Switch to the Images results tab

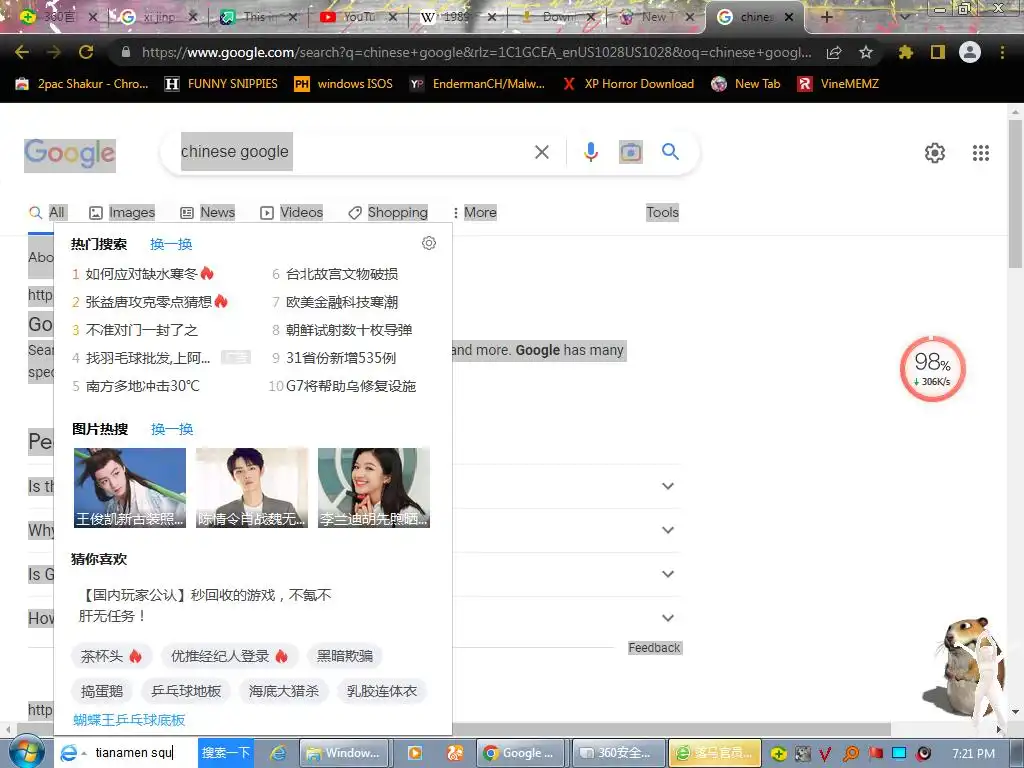click(122, 212)
